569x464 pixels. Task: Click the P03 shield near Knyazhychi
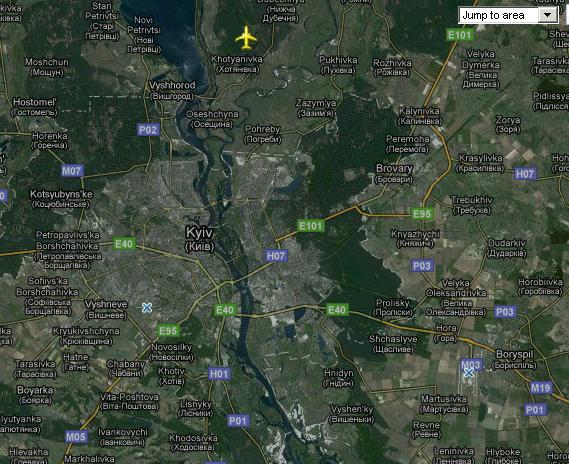[422, 266]
